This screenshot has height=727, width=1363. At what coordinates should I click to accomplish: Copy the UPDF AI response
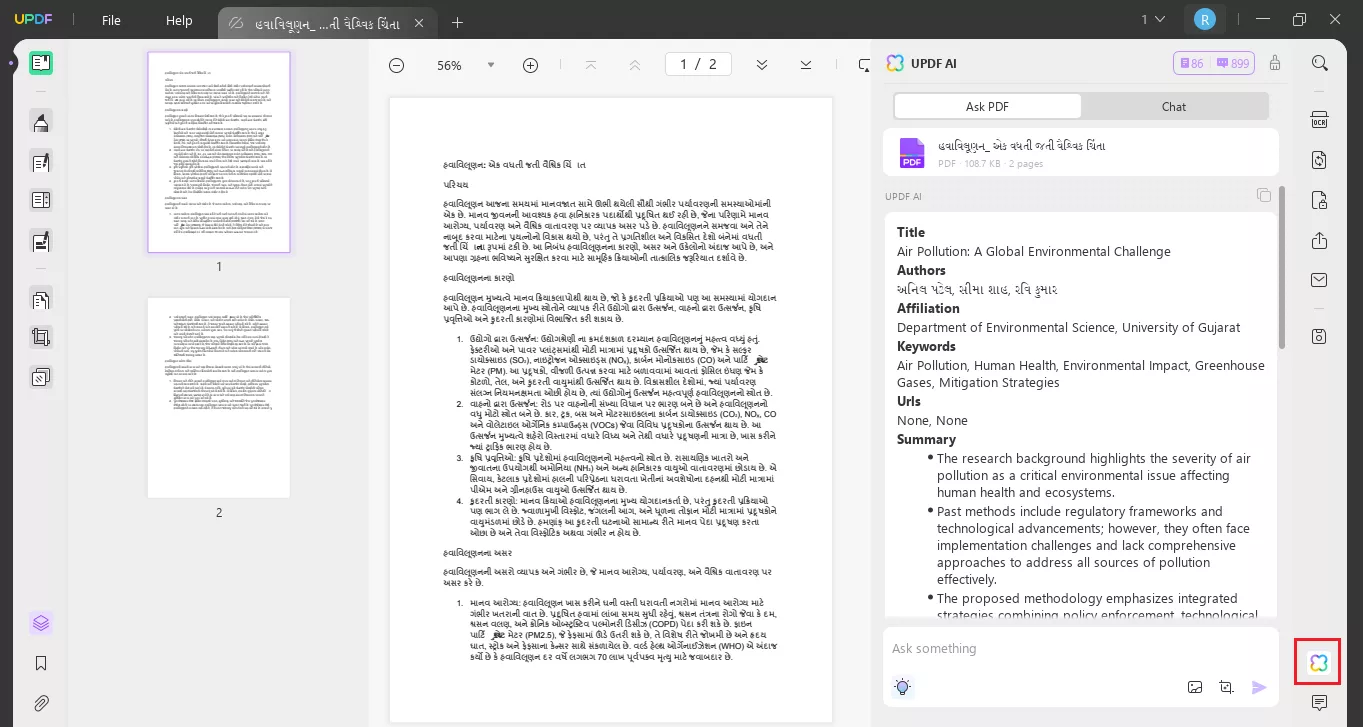pyautogui.click(x=1264, y=195)
